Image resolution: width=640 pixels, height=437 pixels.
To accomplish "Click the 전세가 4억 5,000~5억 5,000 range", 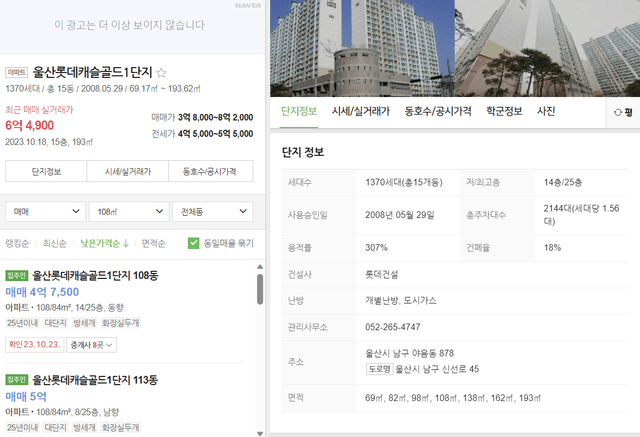I will coord(202,134).
